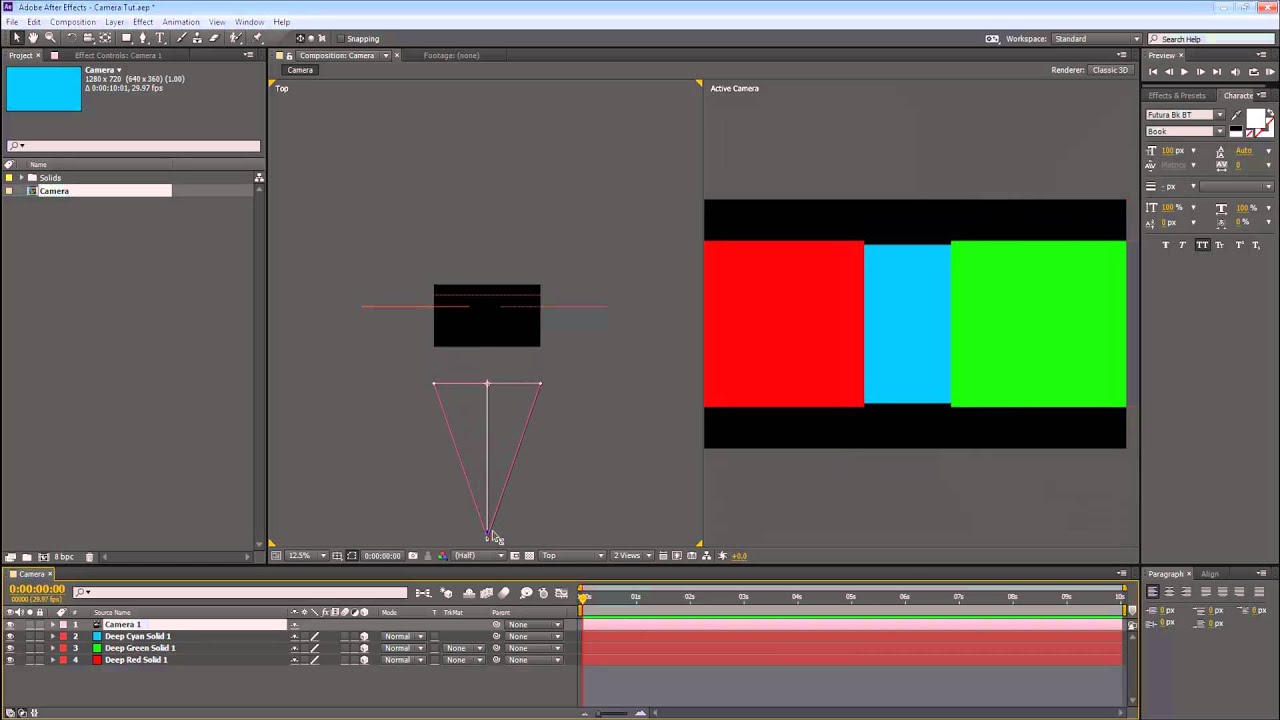The width and height of the screenshot is (1280, 720).
Task: Open the magnification ratio dropdown
Action: point(321,555)
